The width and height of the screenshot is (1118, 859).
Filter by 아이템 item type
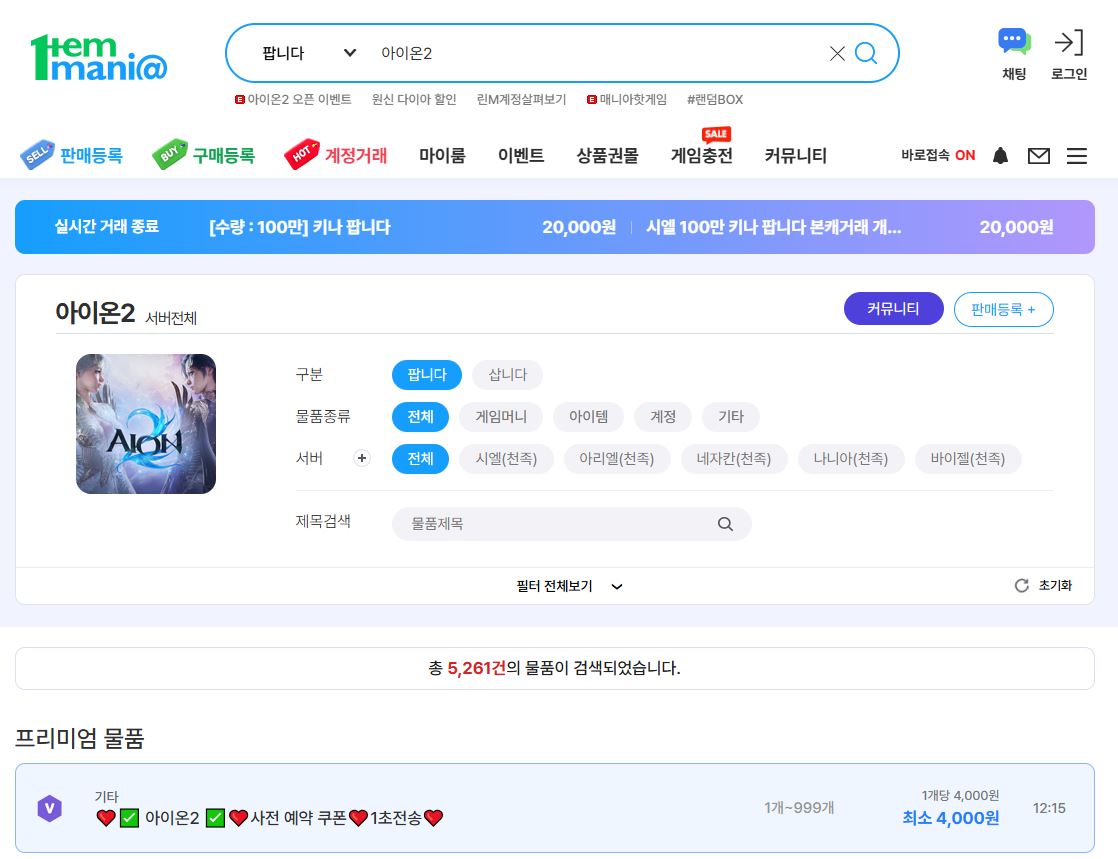click(x=588, y=416)
